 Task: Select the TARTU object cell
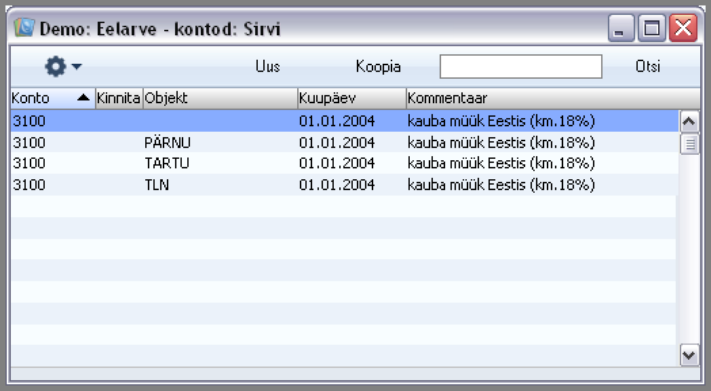167,163
